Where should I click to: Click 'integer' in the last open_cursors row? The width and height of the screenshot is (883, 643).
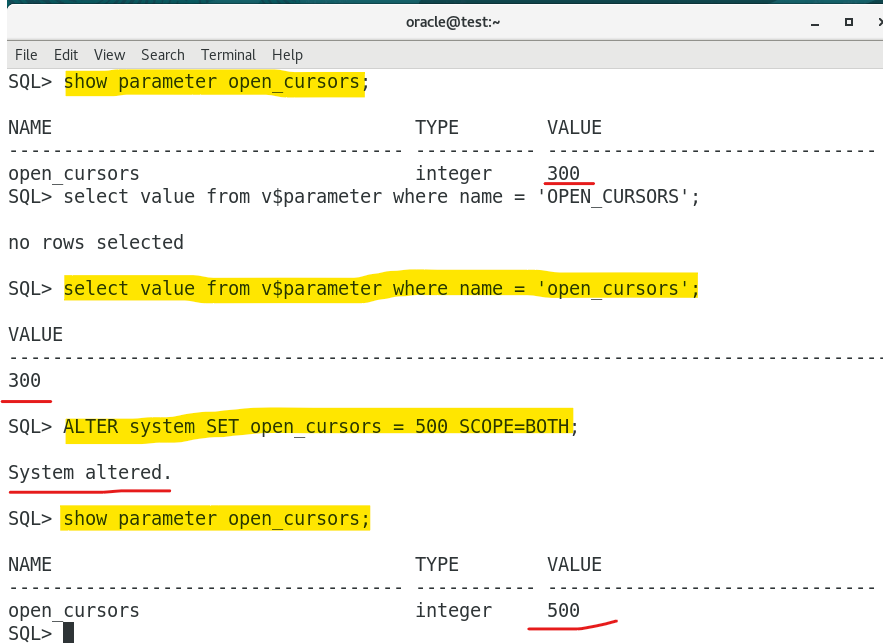[453, 611]
